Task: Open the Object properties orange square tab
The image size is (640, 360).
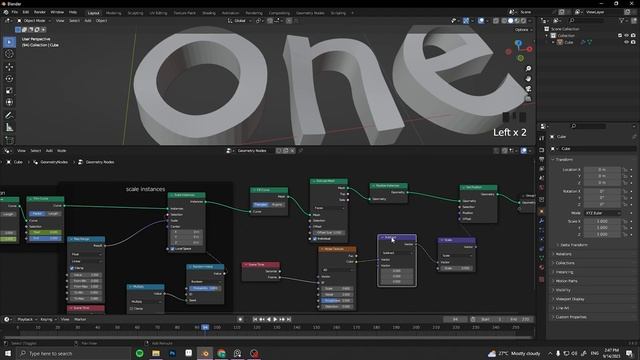Action: click(542, 211)
